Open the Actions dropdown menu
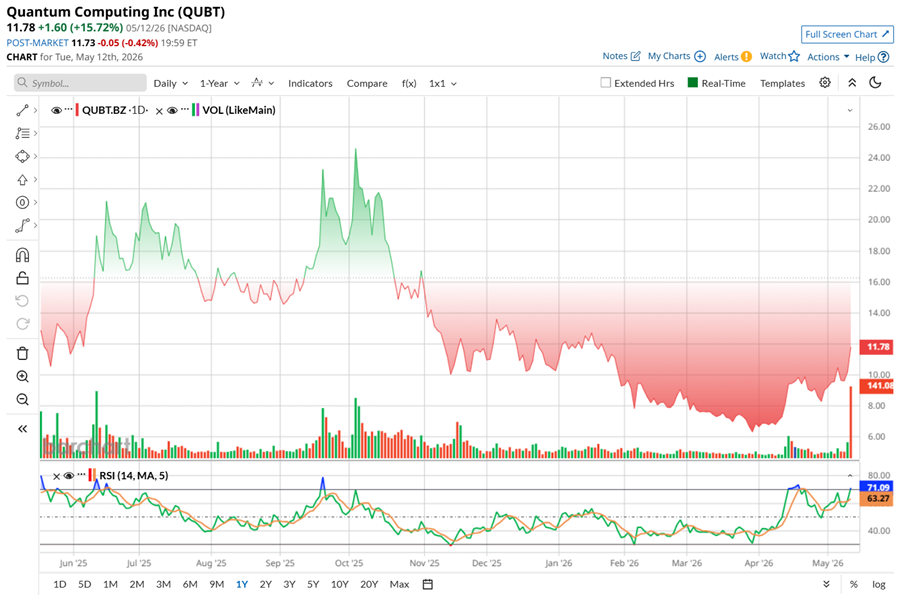The width and height of the screenshot is (902, 595). coord(828,57)
